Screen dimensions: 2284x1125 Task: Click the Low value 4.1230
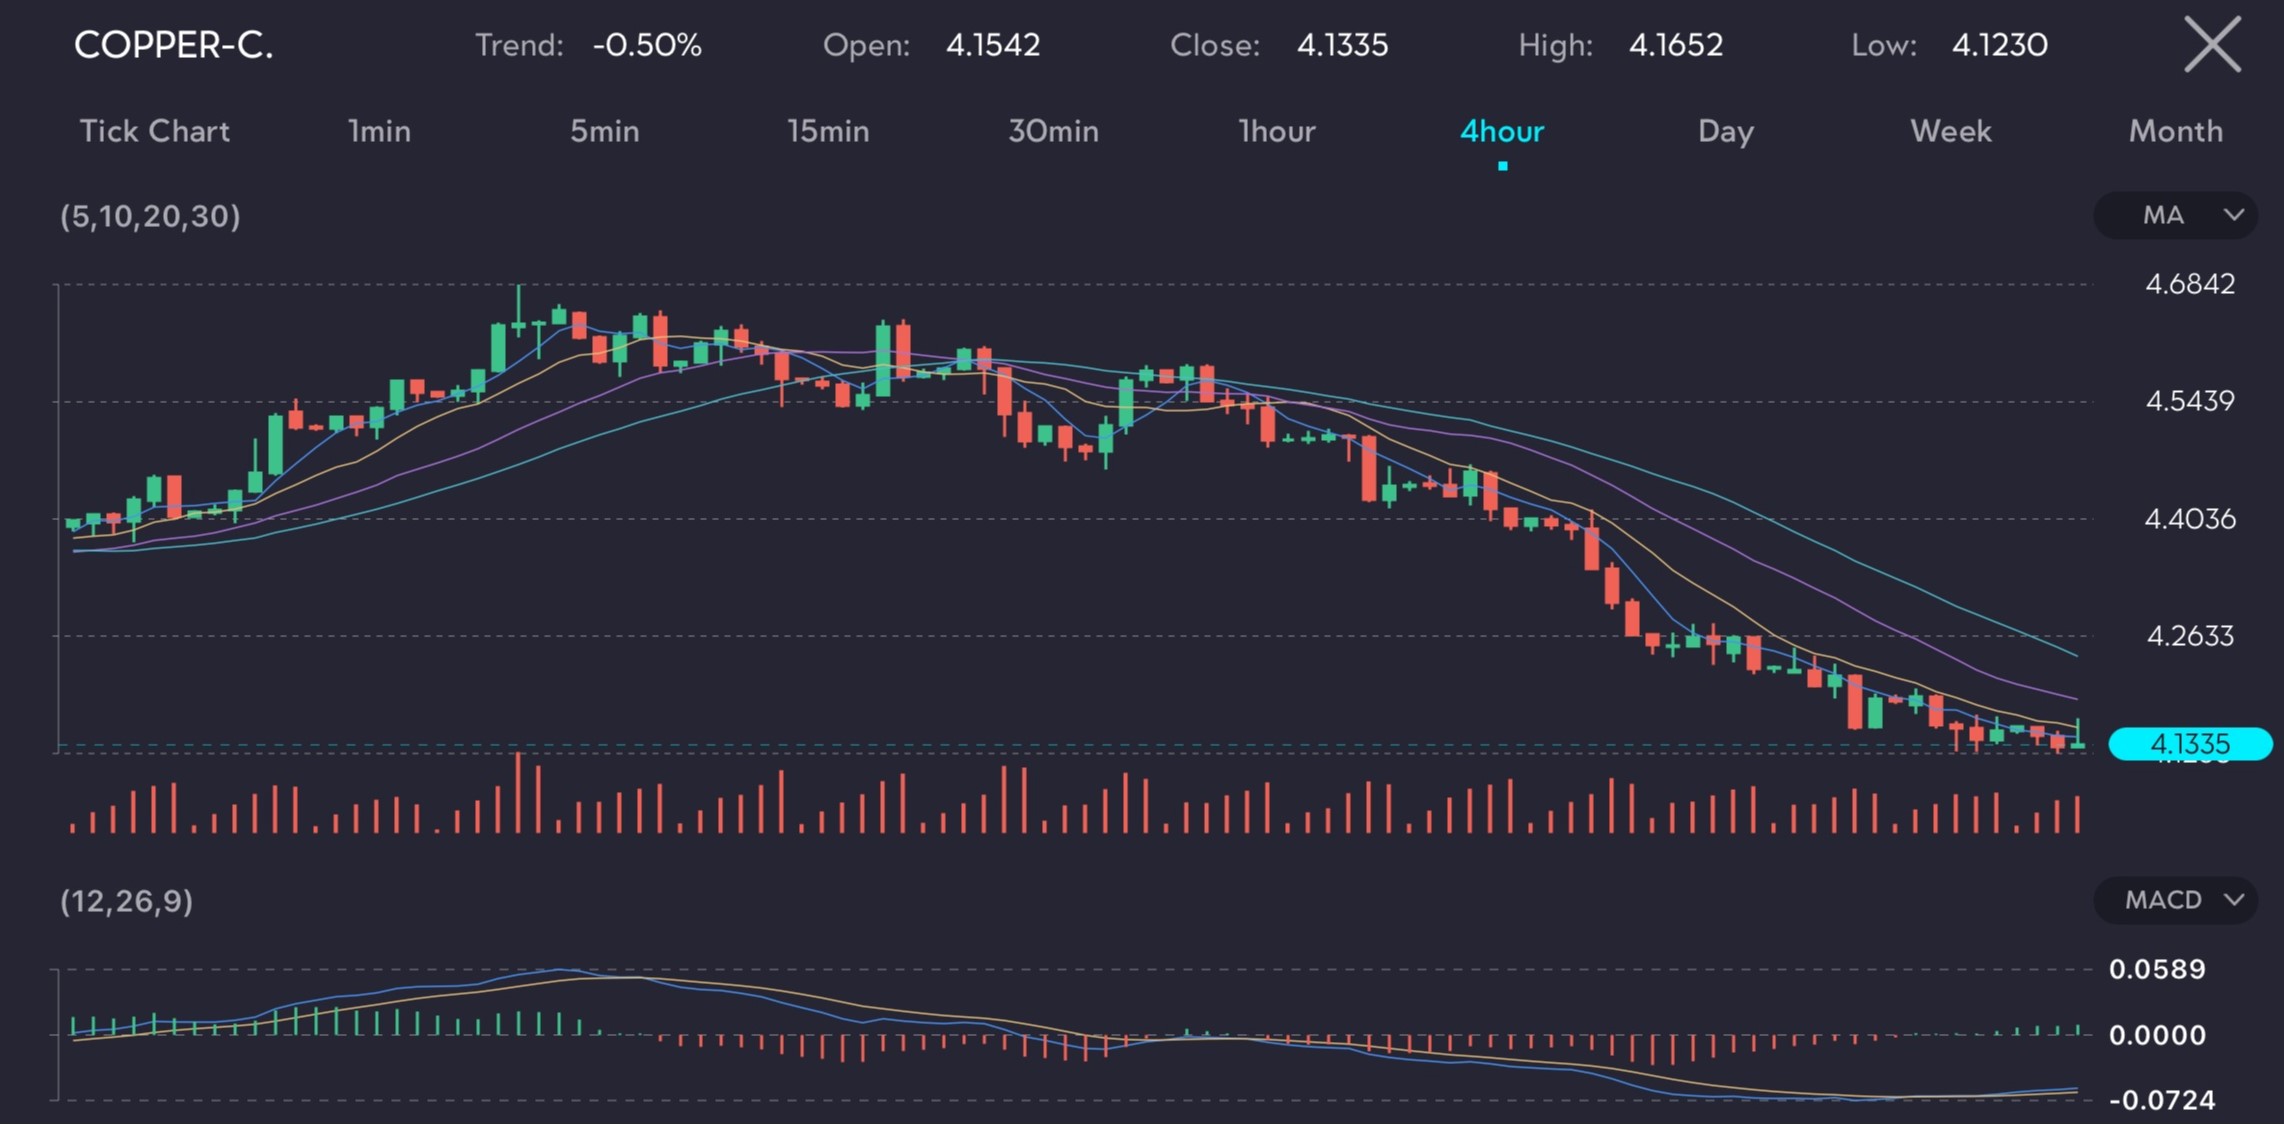(2000, 45)
